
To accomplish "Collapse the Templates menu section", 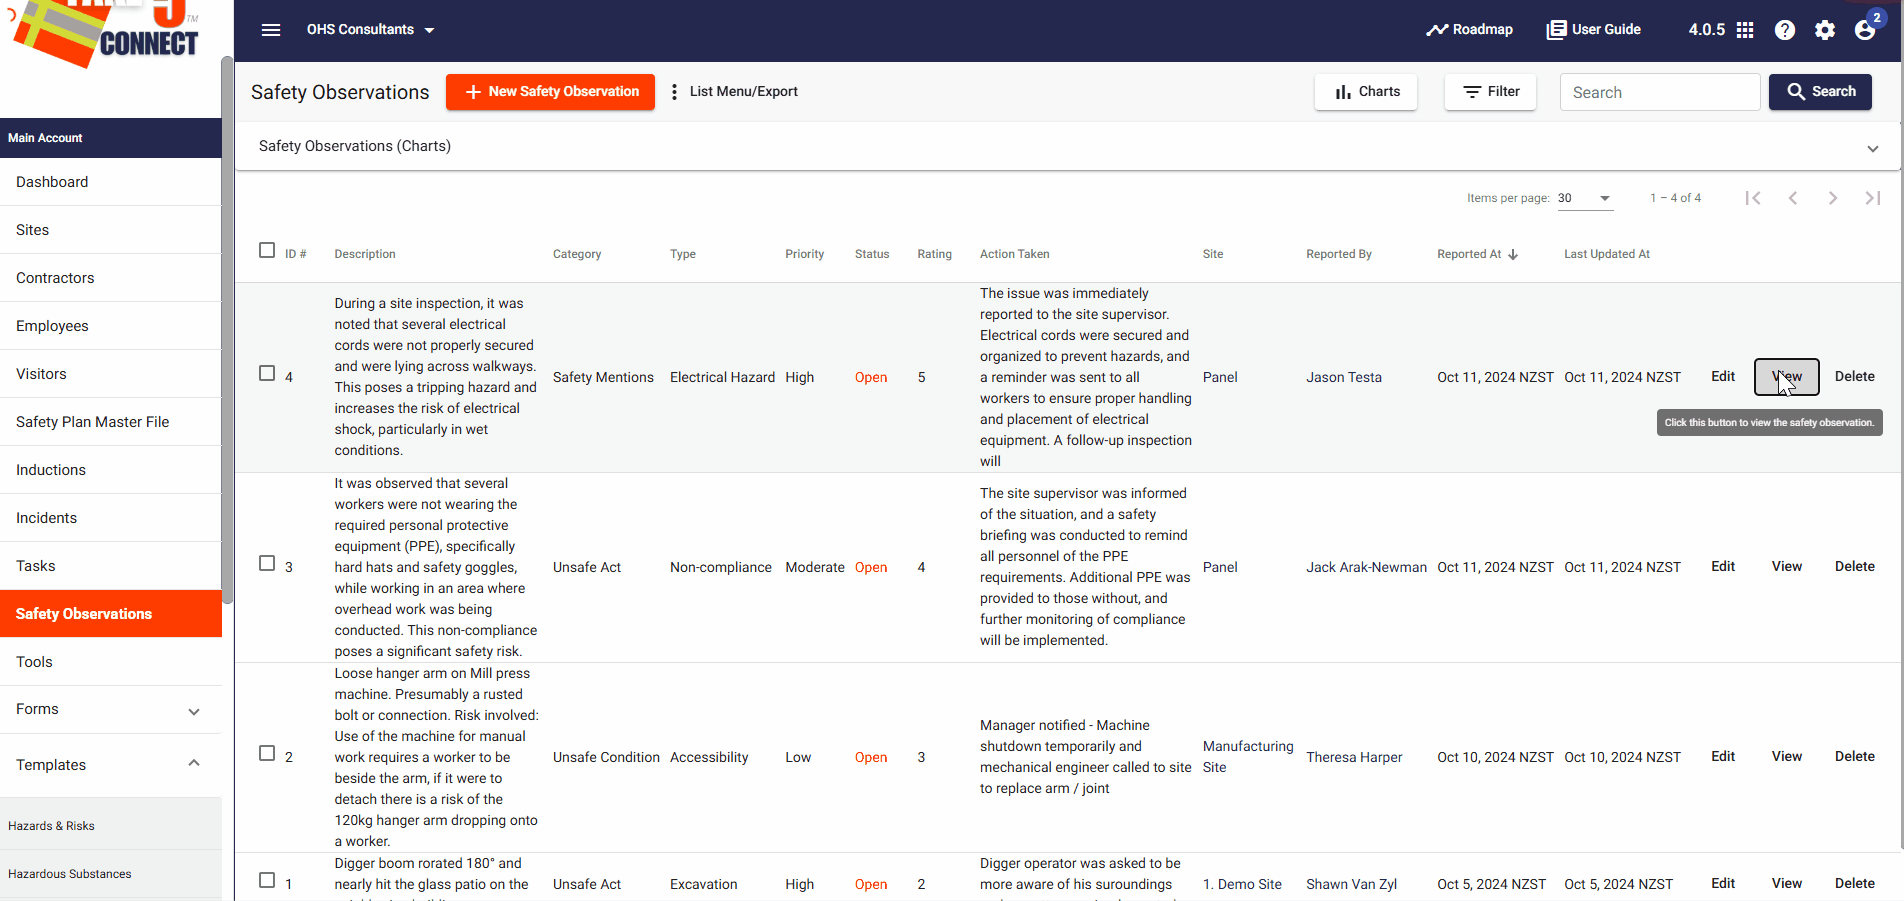I will click(x=110, y=765).
